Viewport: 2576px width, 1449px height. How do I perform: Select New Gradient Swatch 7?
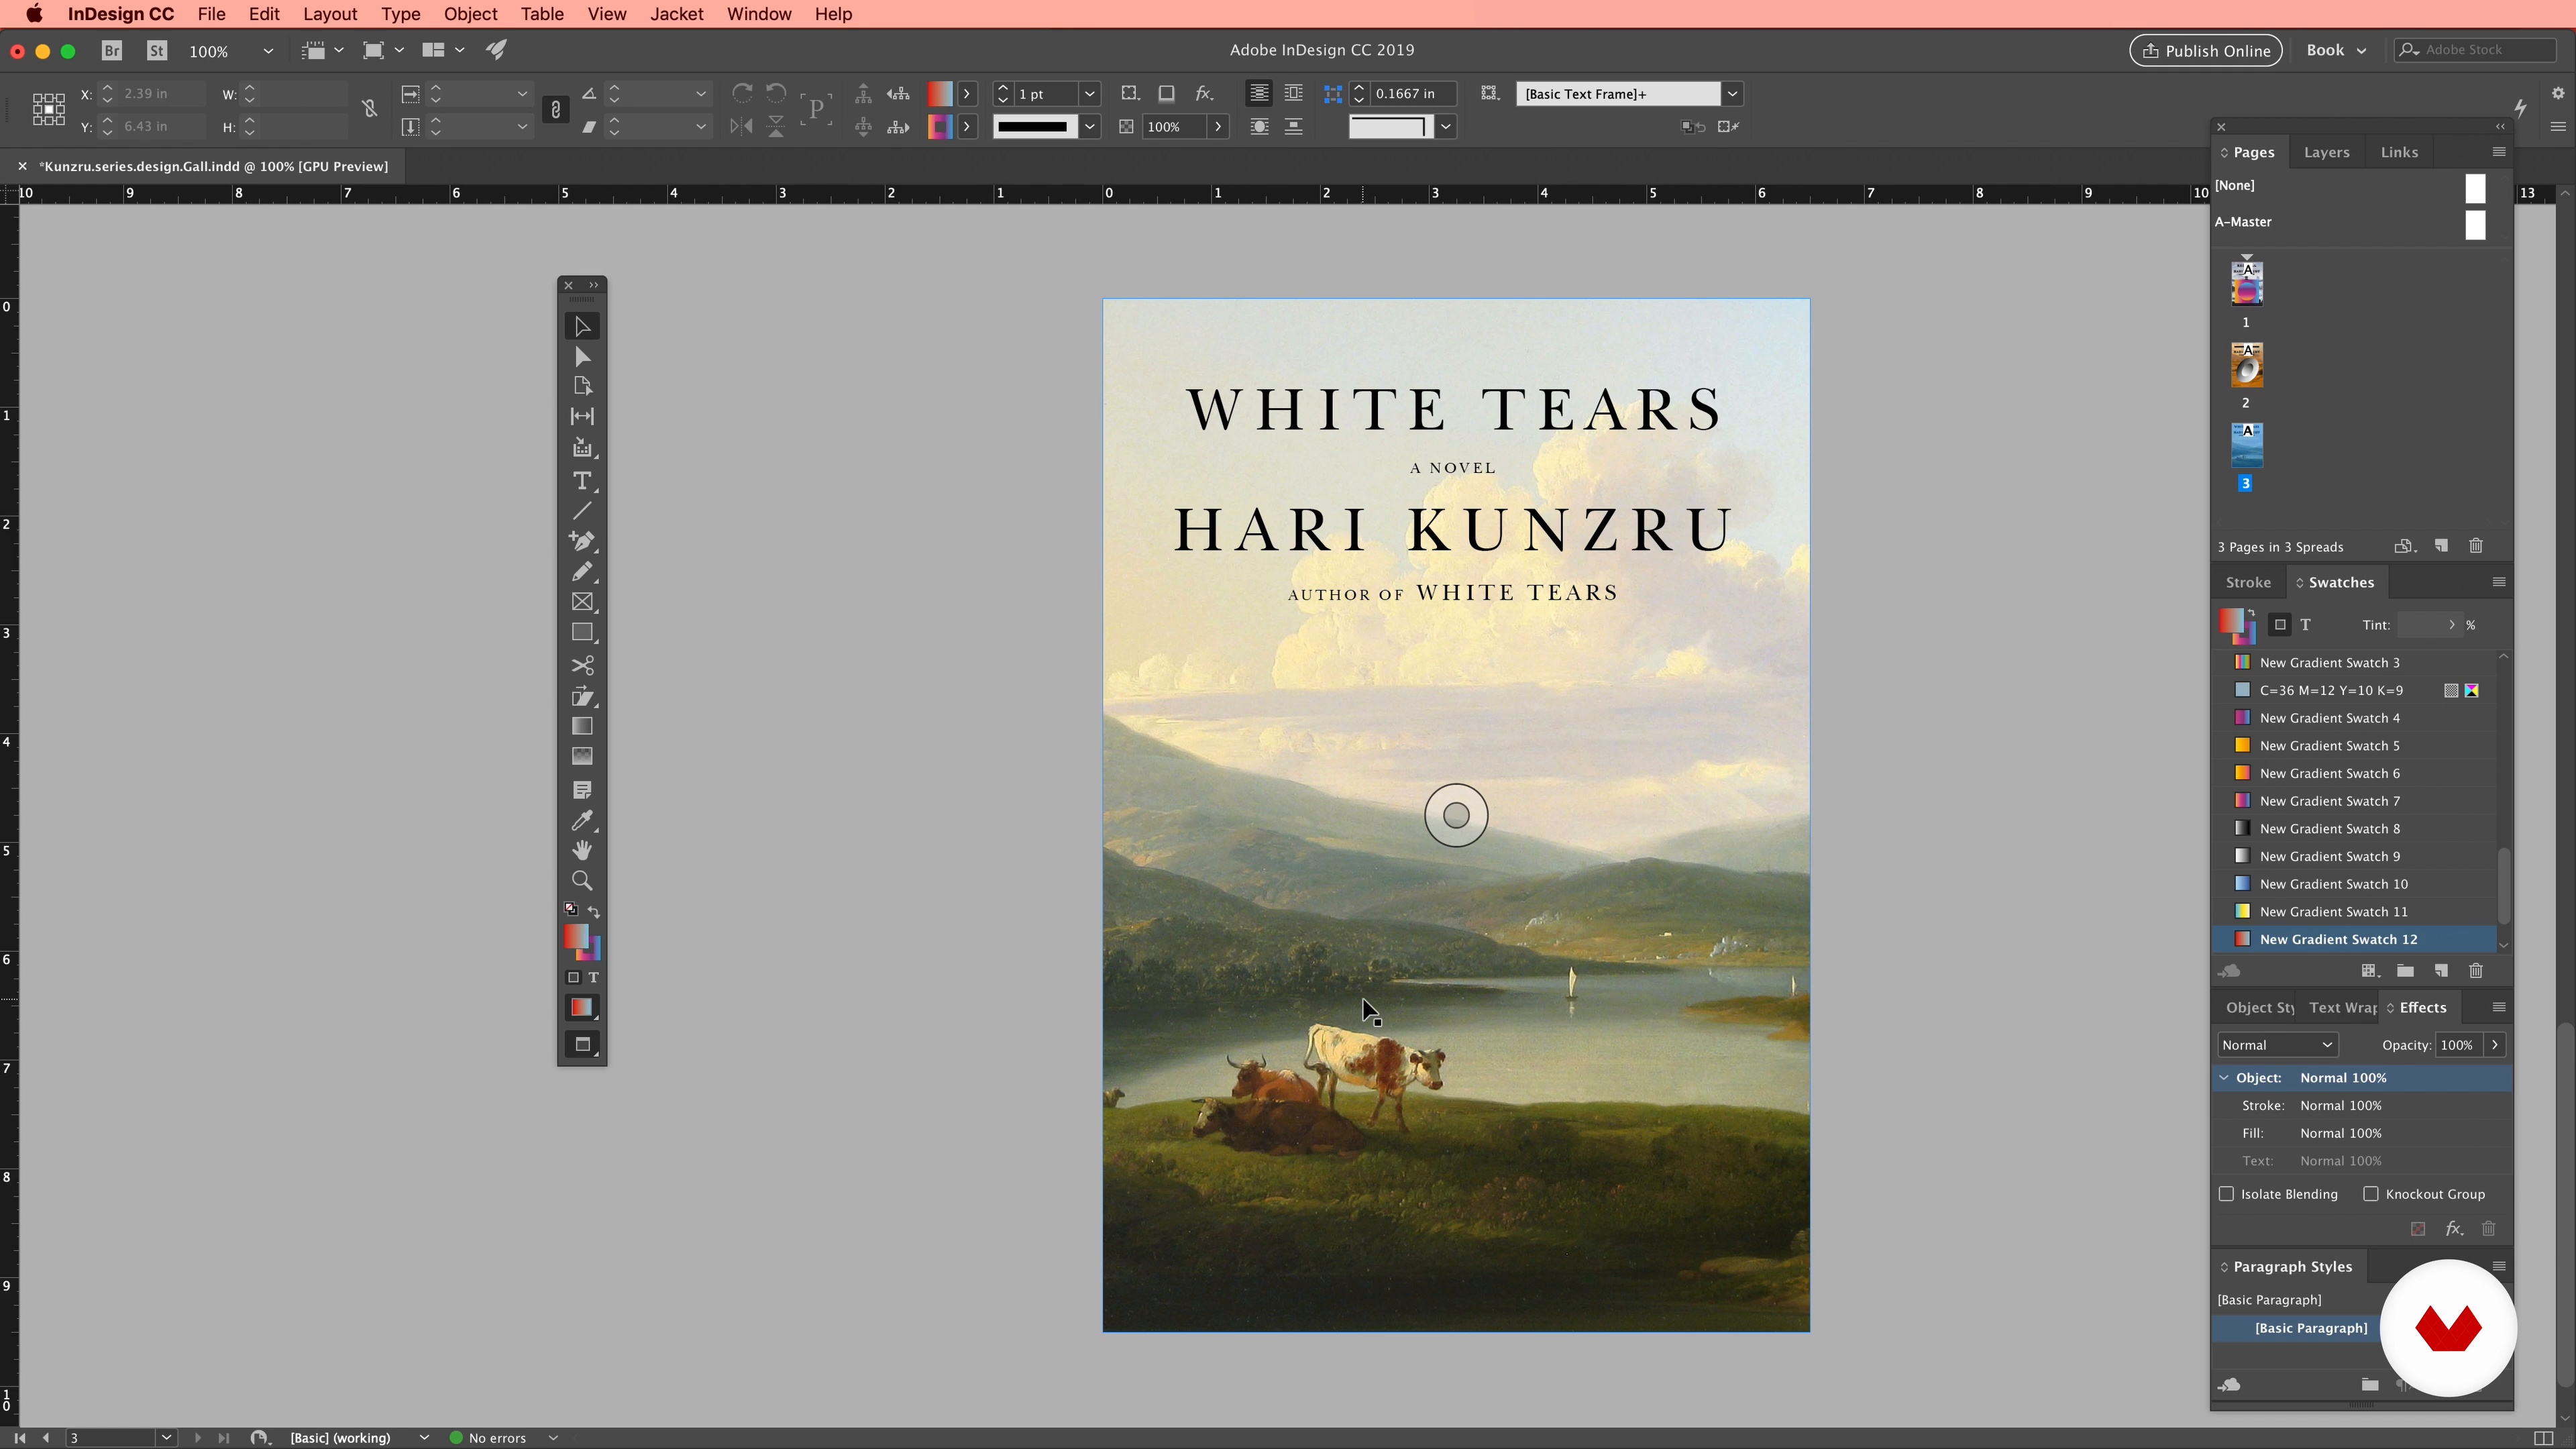(x=2354, y=801)
